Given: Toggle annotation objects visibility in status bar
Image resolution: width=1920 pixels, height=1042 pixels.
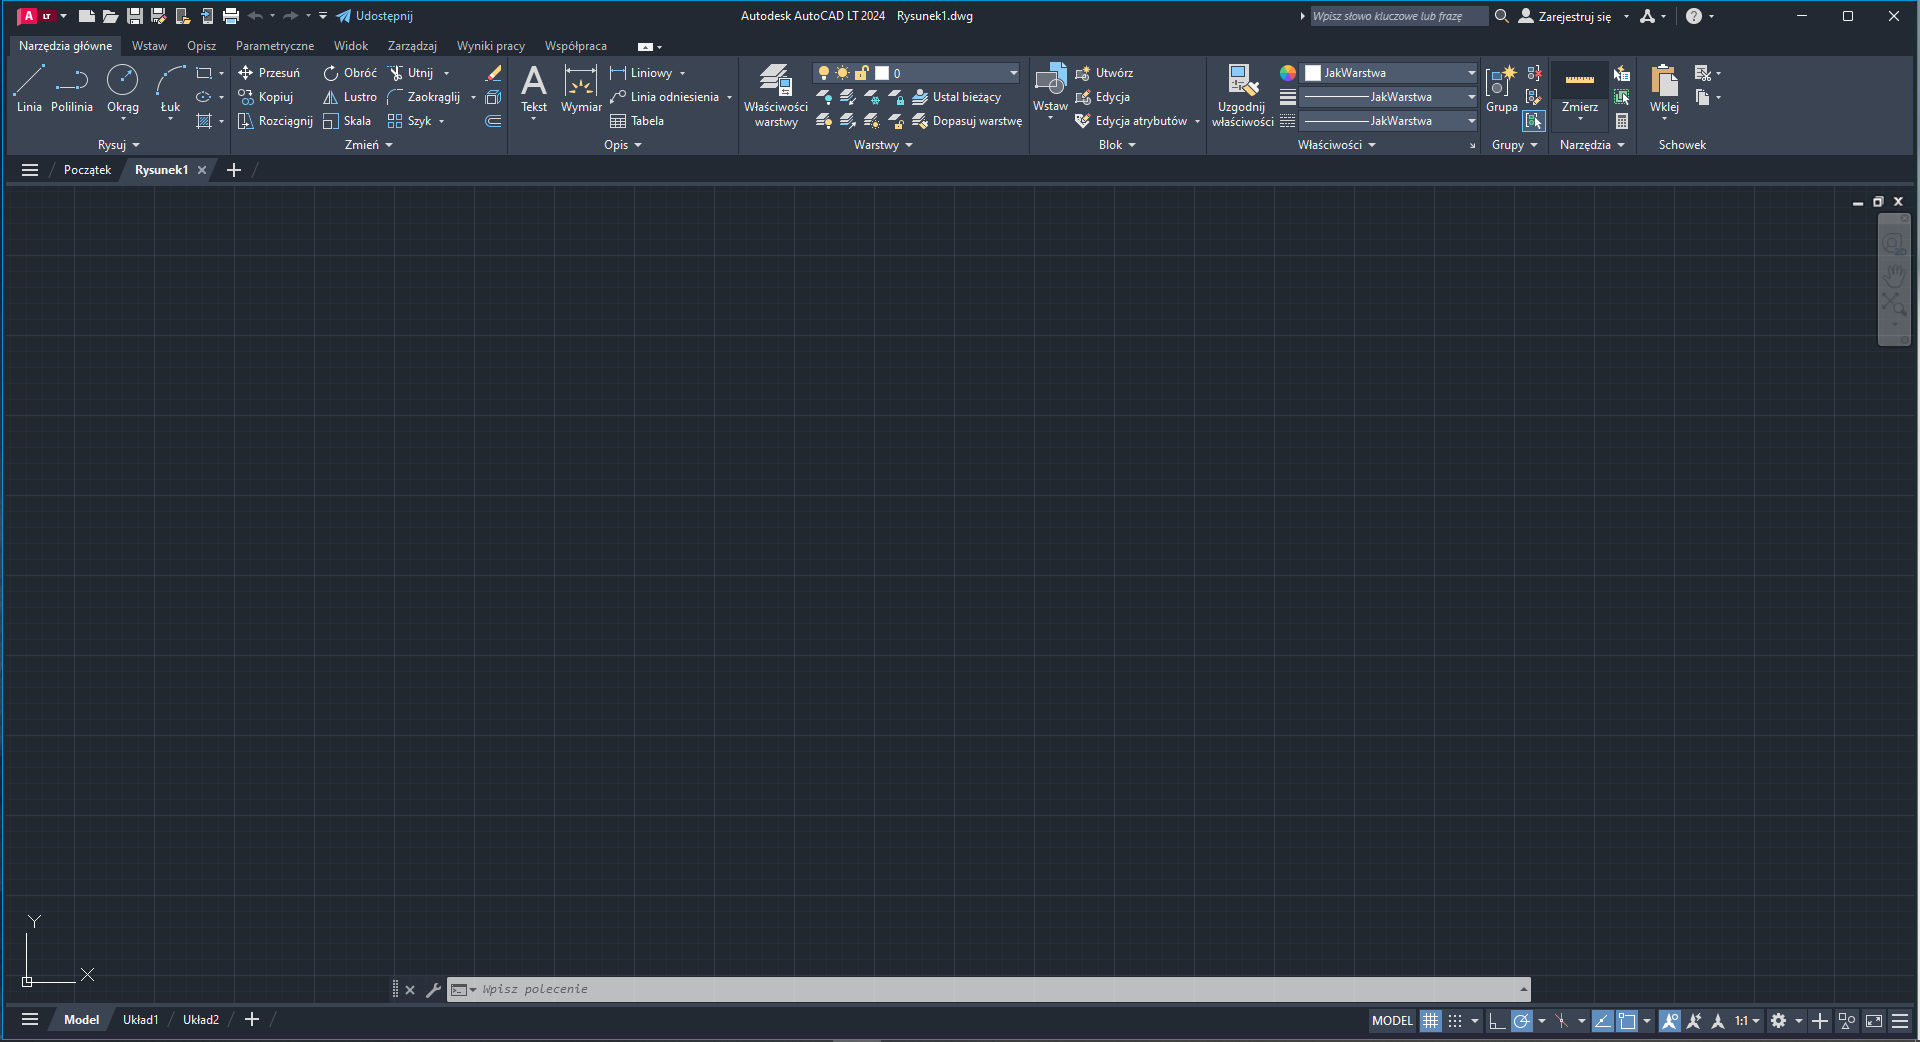Looking at the screenshot, I should [1670, 1021].
